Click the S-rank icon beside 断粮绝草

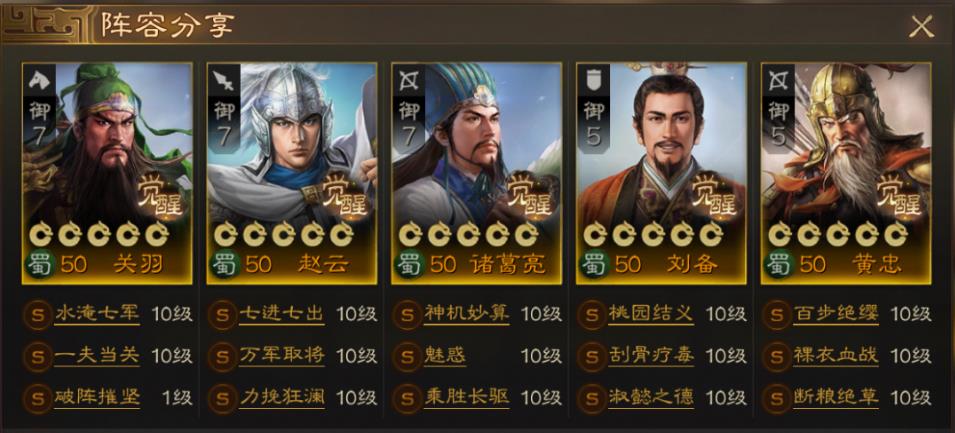point(776,398)
